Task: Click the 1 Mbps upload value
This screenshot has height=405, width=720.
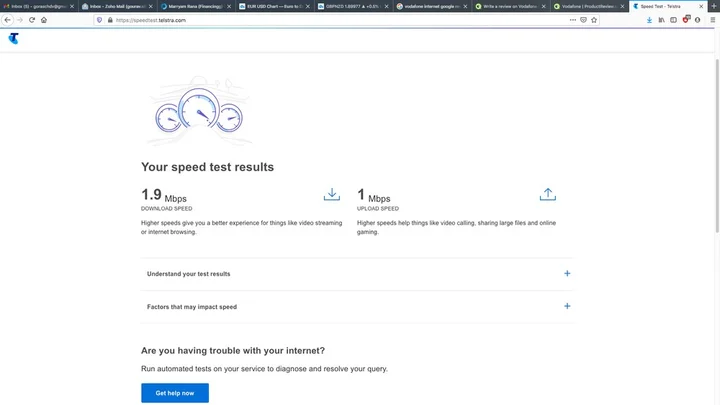Action: [x=374, y=195]
